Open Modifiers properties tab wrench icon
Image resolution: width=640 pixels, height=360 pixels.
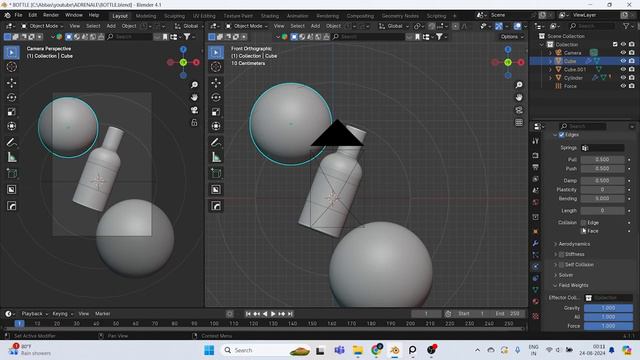pyautogui.click(x=536, y=243)
